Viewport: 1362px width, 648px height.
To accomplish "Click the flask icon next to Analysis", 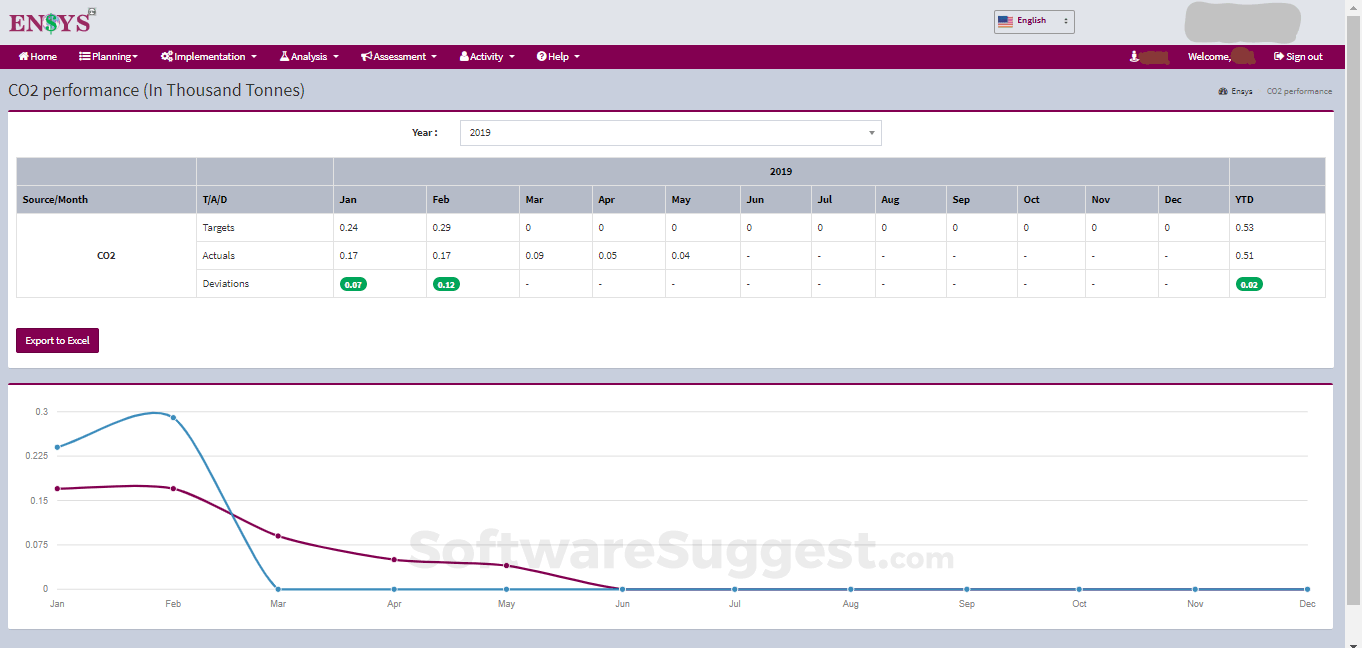I will pyautogui.click(x=284, y=57).
